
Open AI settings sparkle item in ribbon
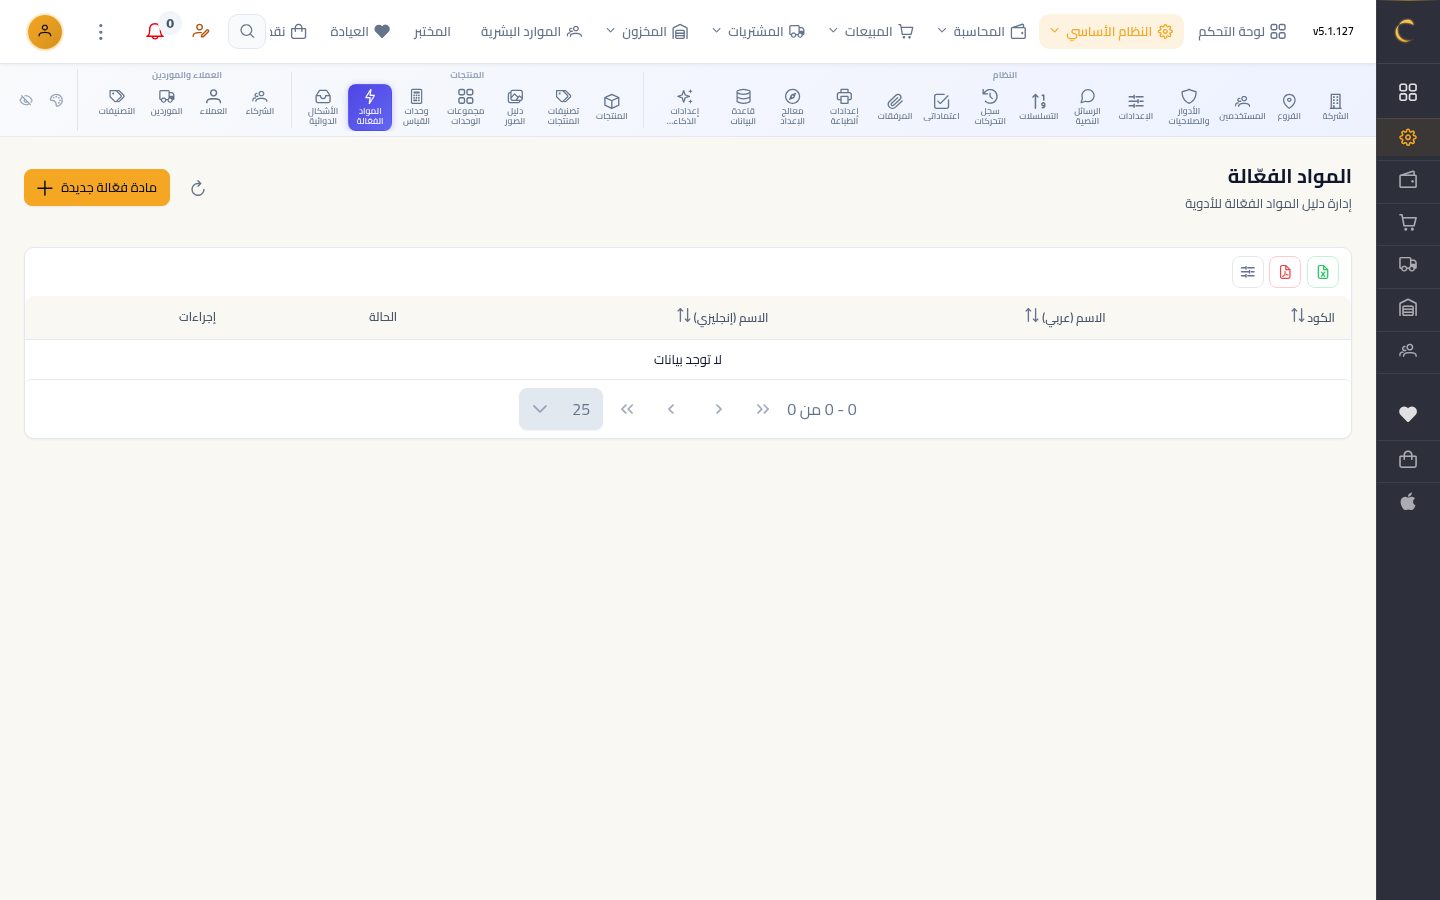[x=685, y=107]
